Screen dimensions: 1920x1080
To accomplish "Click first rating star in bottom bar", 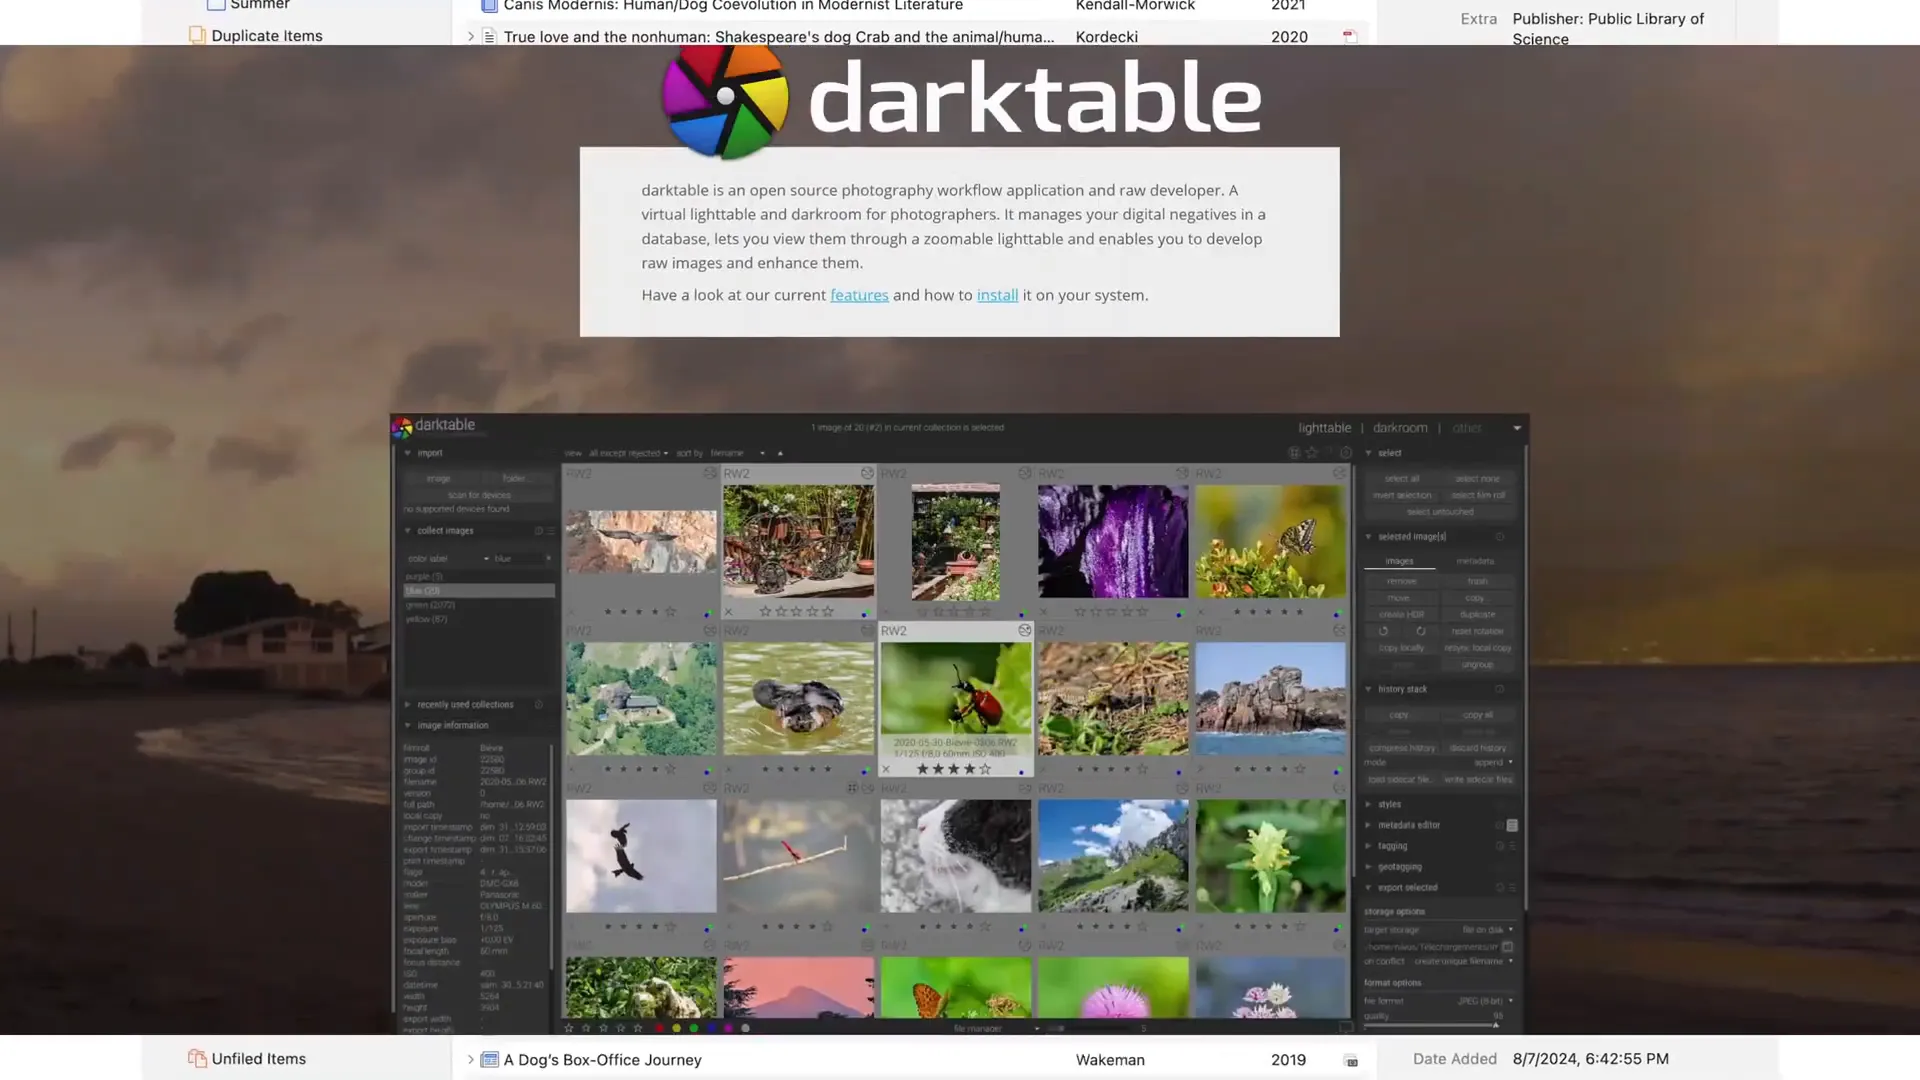I will click(x=569, y=1028).
